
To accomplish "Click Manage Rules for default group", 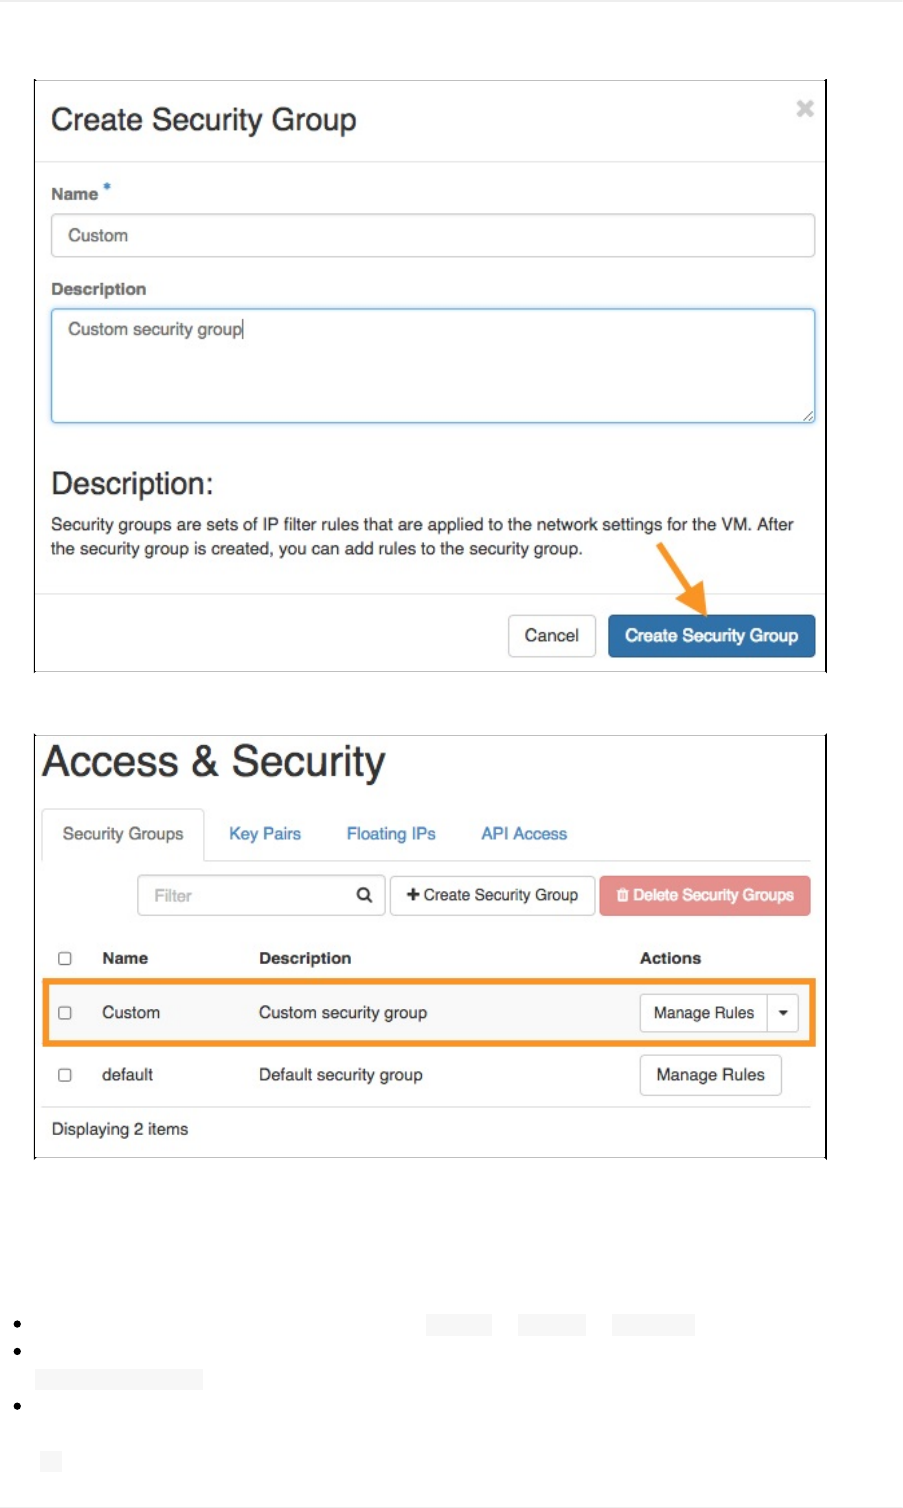I will 710,1075.
